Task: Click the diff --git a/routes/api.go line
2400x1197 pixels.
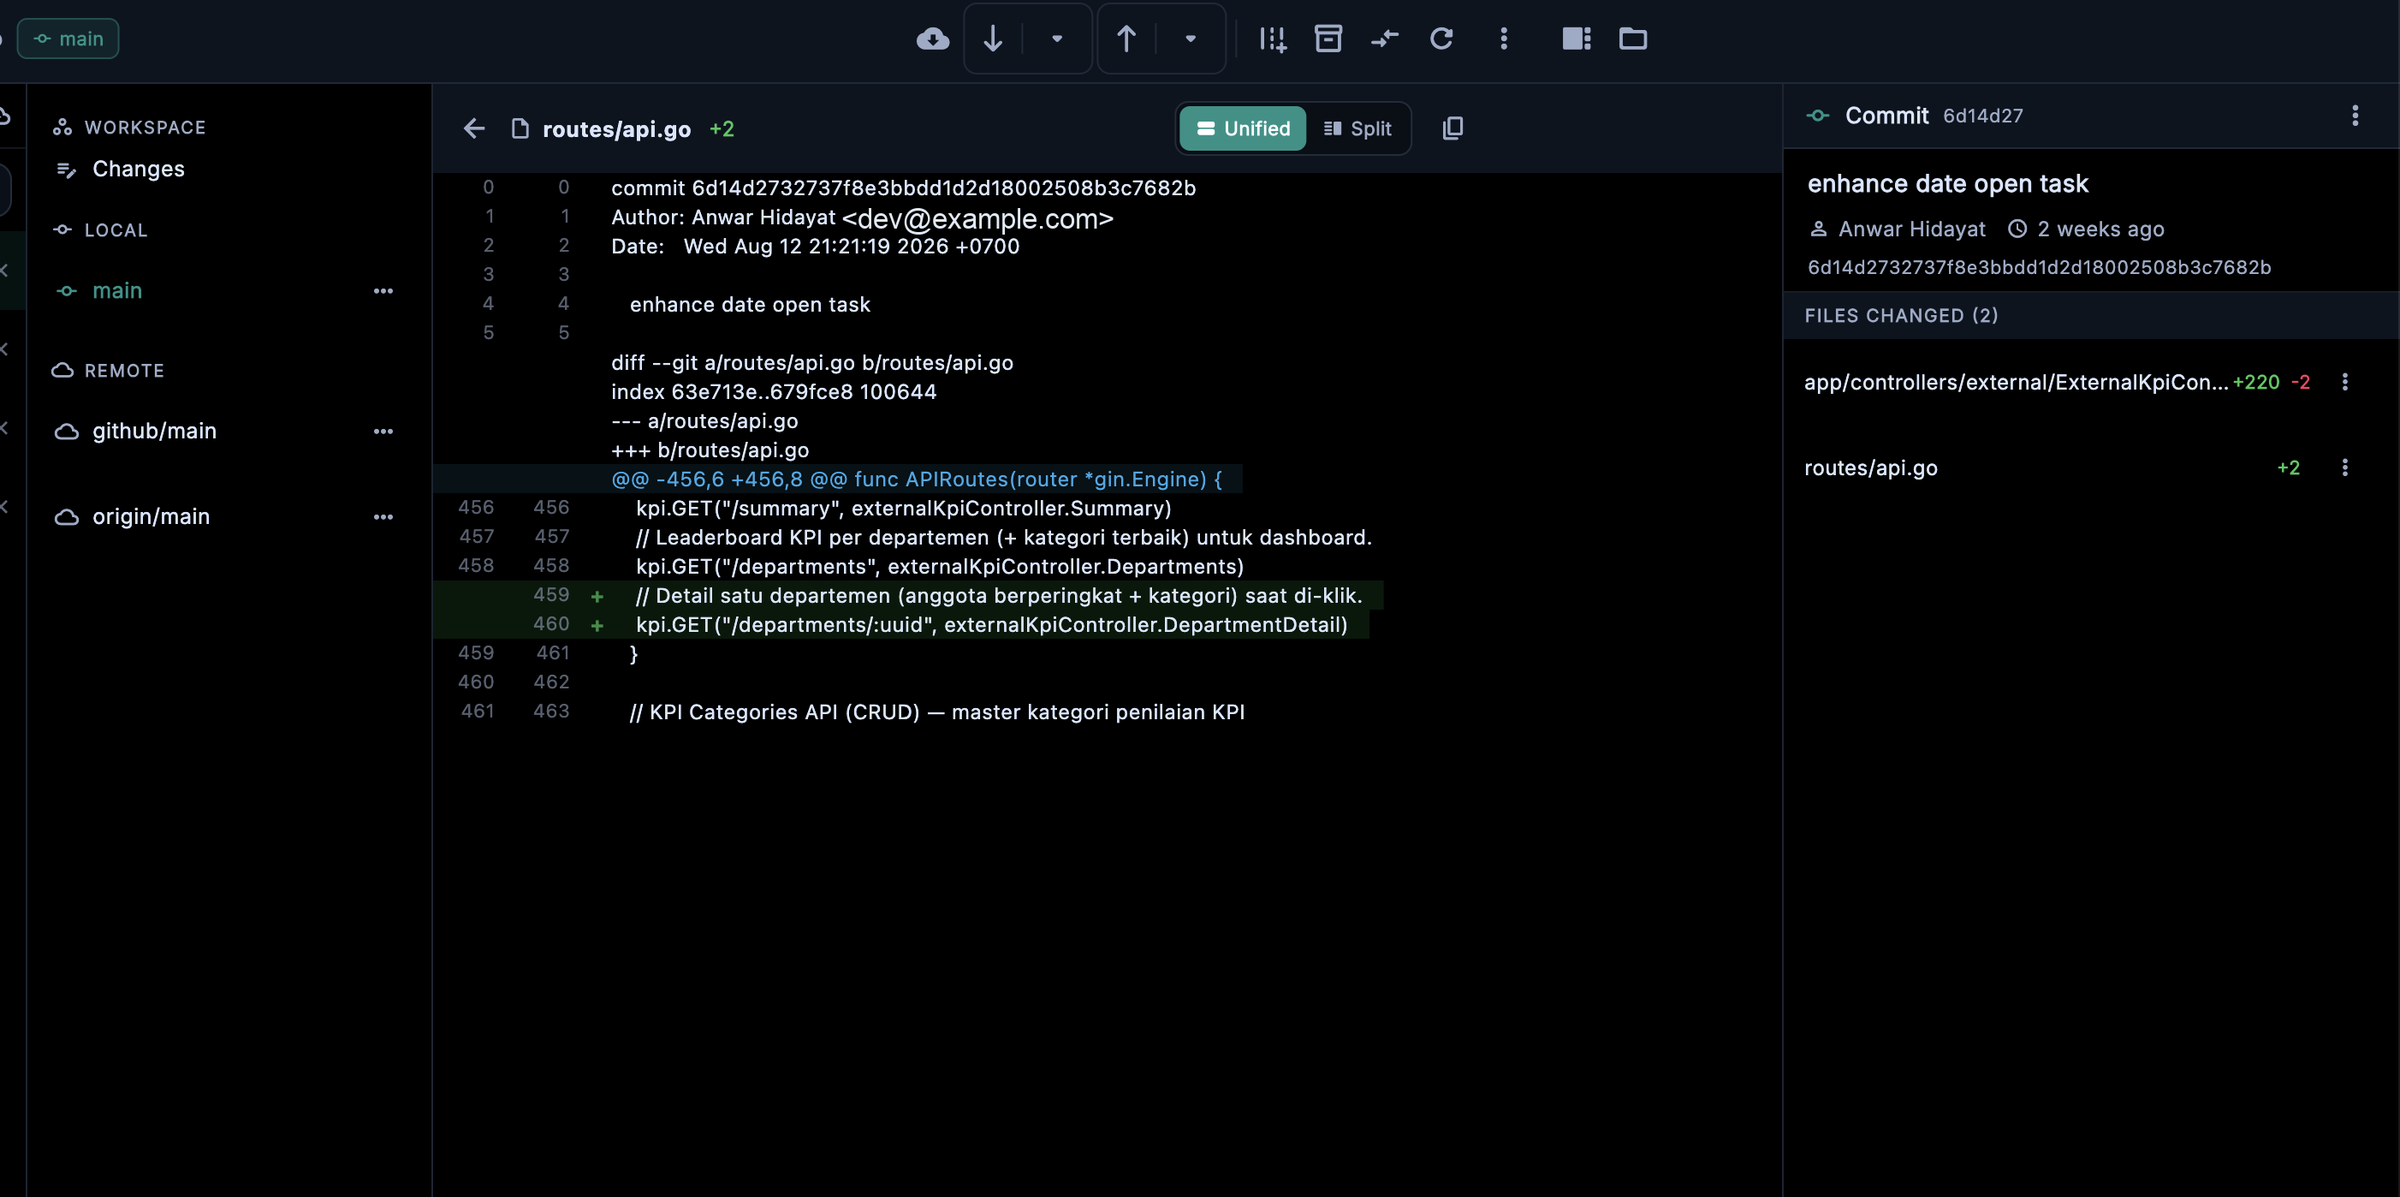Action: click(x=812, y=363)
